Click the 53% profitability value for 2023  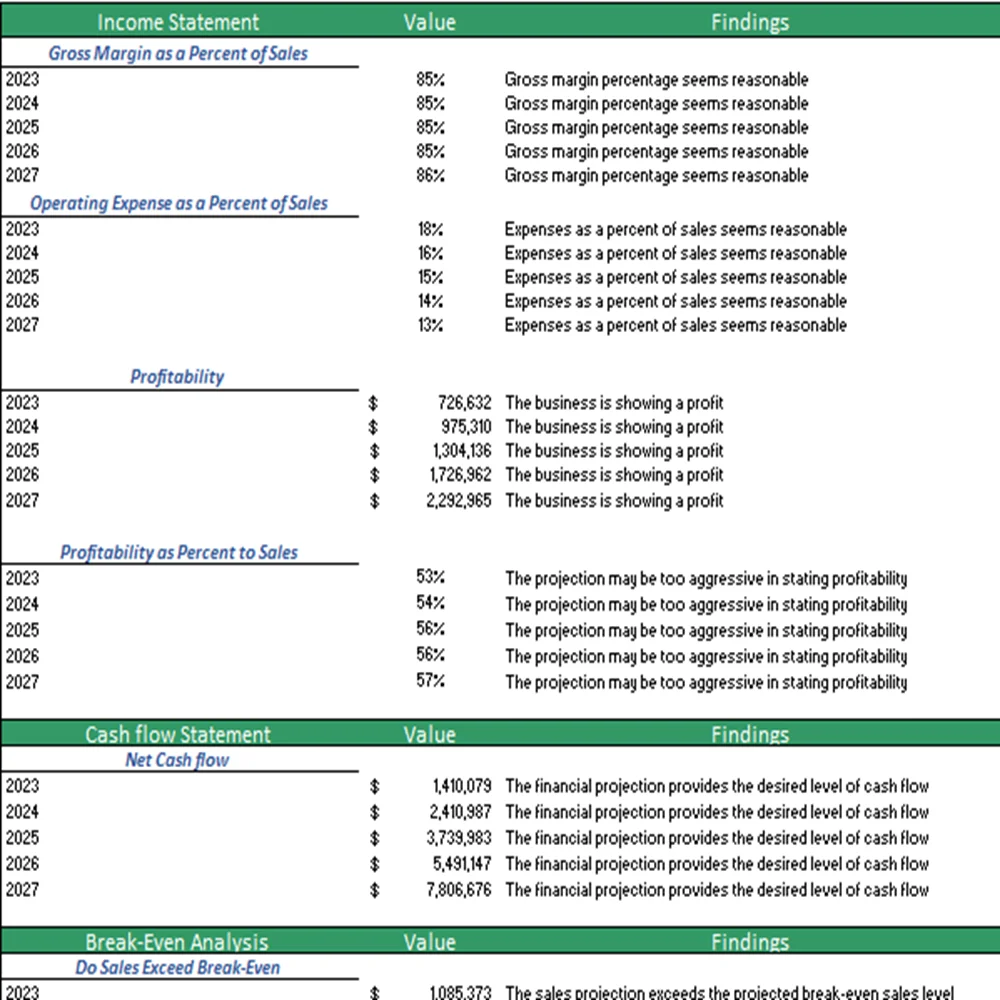click(429, 578)
